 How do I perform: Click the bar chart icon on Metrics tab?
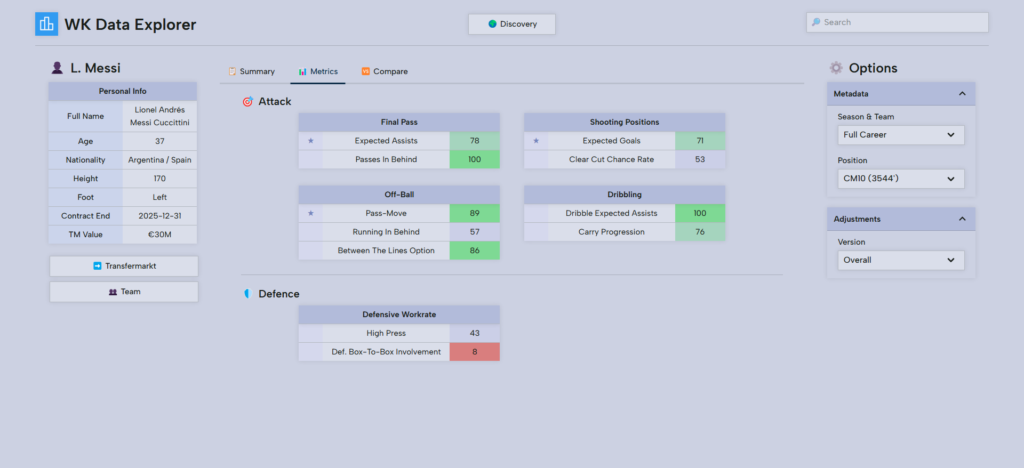coord(302,72)
